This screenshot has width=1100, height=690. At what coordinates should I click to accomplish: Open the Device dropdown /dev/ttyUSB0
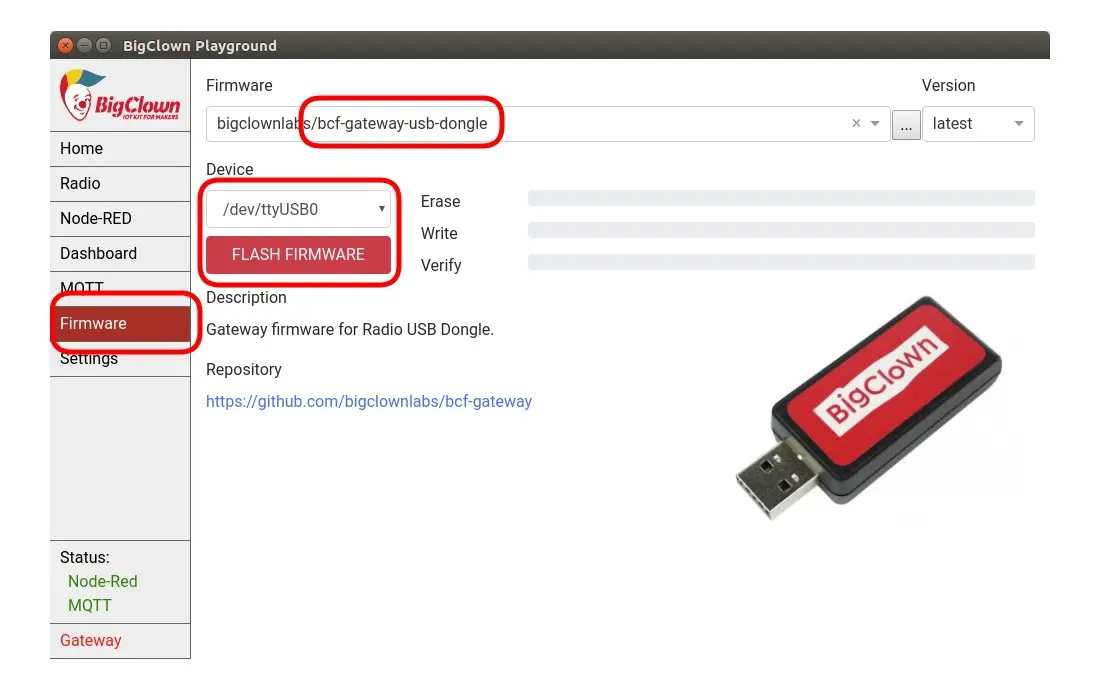[x=298, y=209]
